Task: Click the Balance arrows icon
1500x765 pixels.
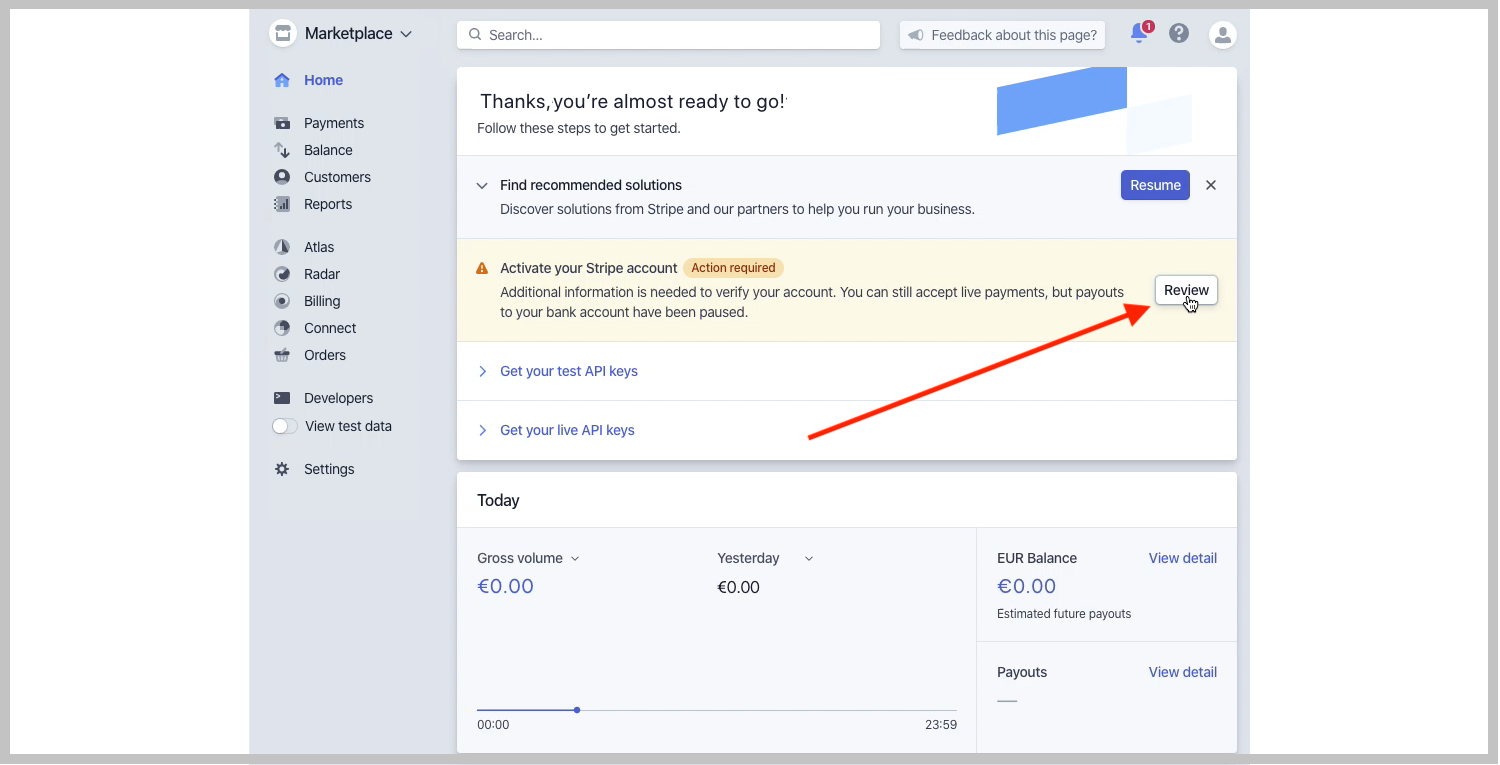Action: pos(282,150)
